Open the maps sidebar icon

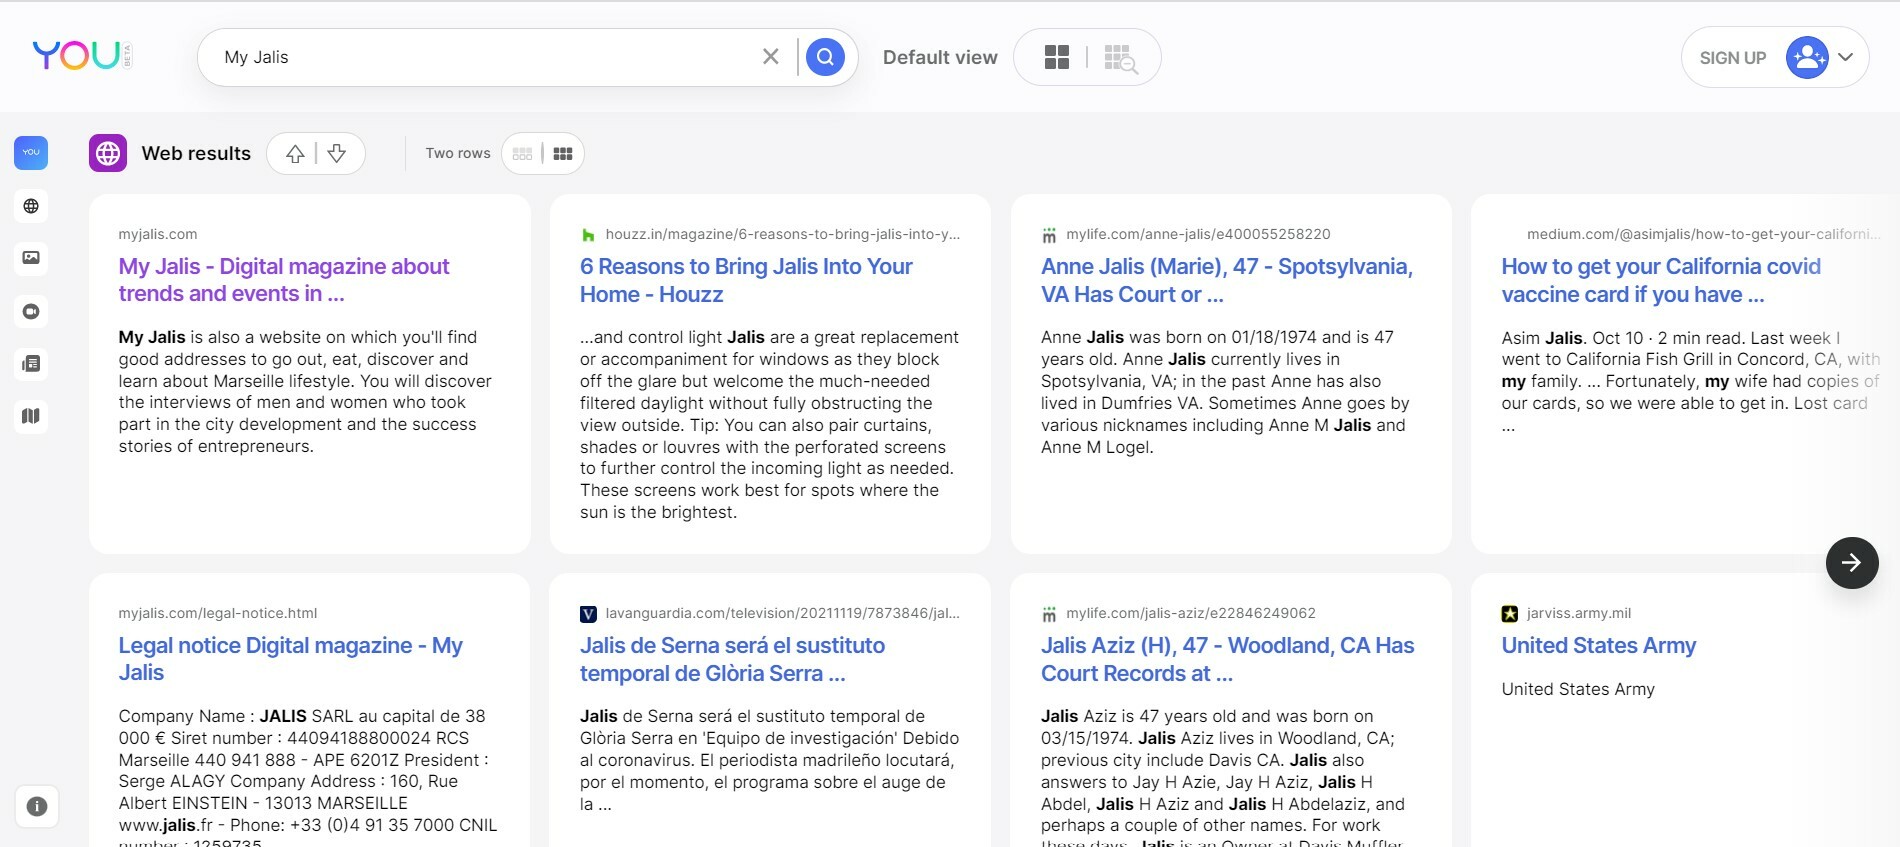[x=31, y=416]
